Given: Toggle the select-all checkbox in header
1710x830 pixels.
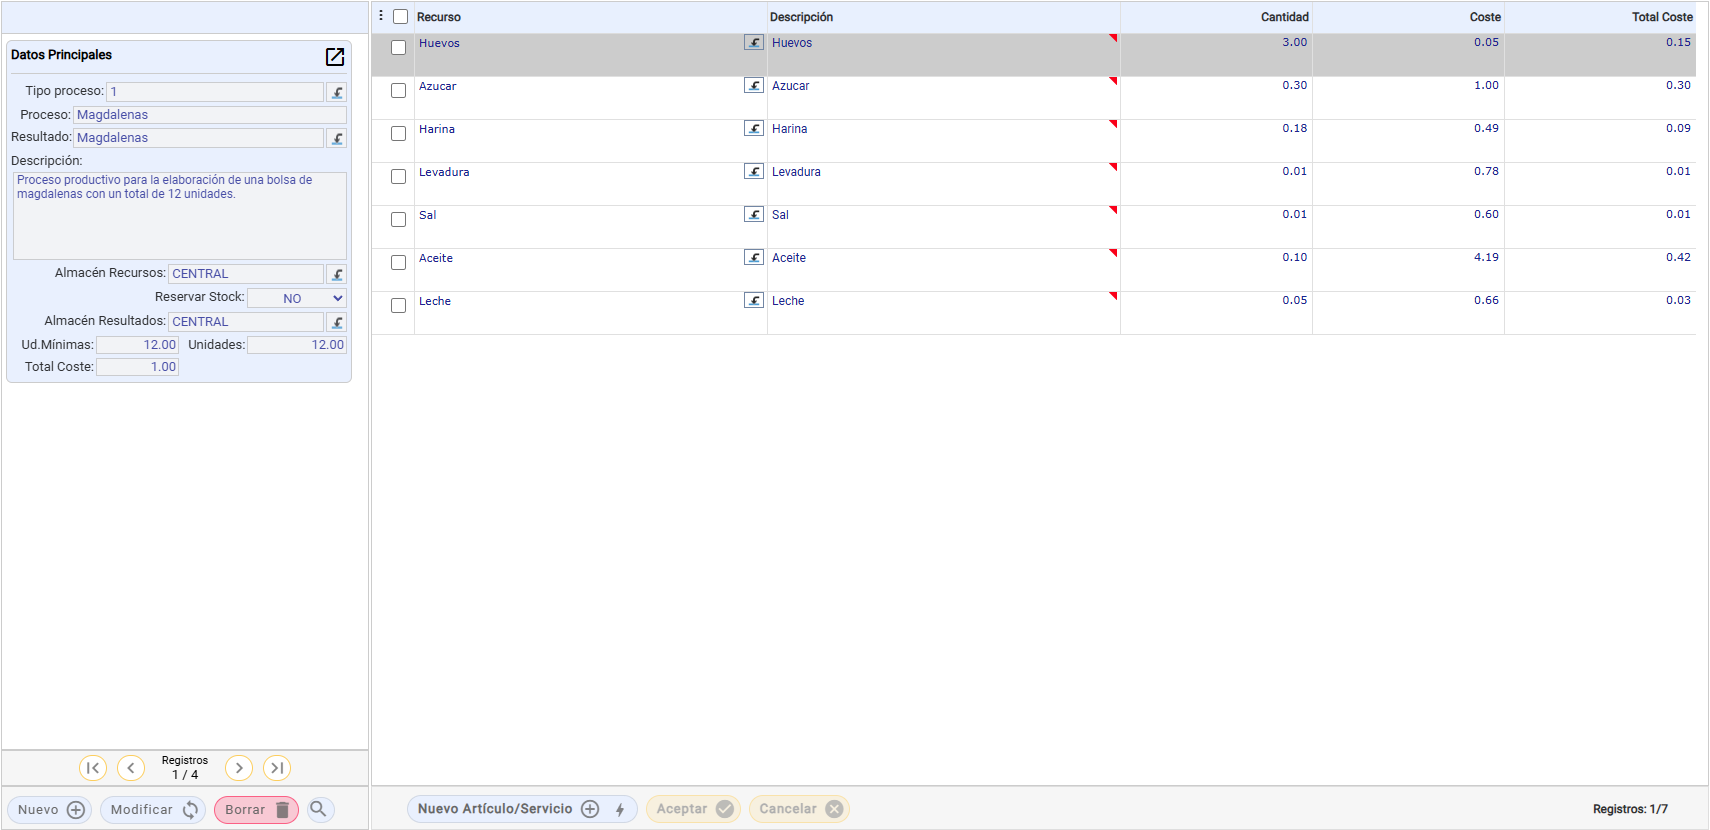Looking at the screenshot, I should [400, 17].
